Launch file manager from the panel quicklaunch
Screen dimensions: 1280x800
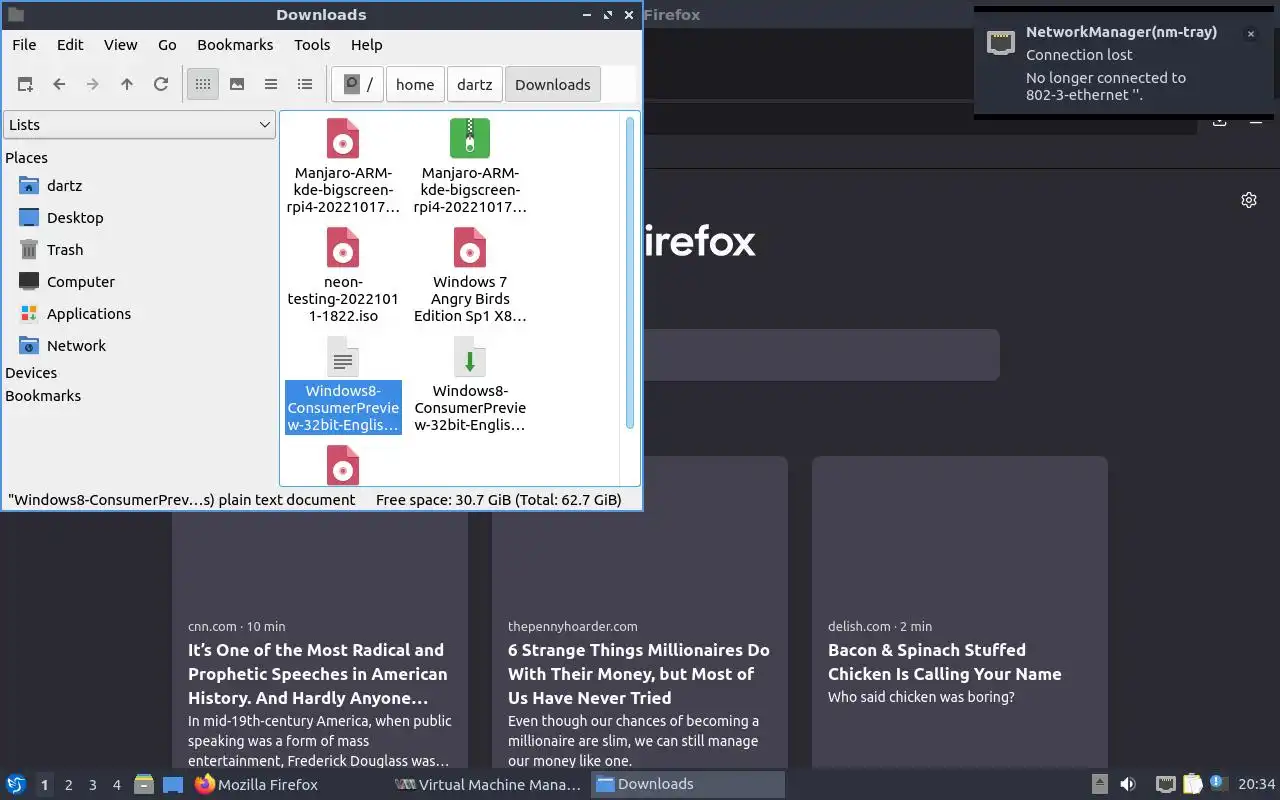click(144, 785)
